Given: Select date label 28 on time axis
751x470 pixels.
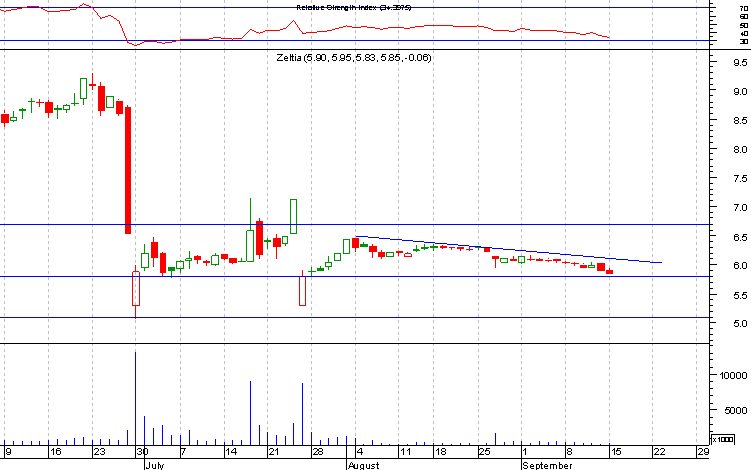Looking at the screenshot, I should (318, 452).
